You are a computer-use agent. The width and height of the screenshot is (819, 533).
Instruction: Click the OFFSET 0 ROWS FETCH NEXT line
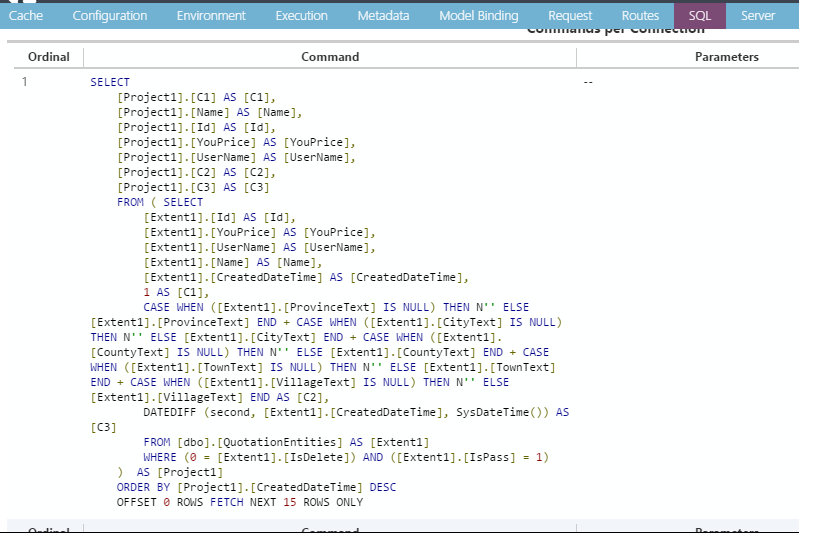(x=240, y=502)
